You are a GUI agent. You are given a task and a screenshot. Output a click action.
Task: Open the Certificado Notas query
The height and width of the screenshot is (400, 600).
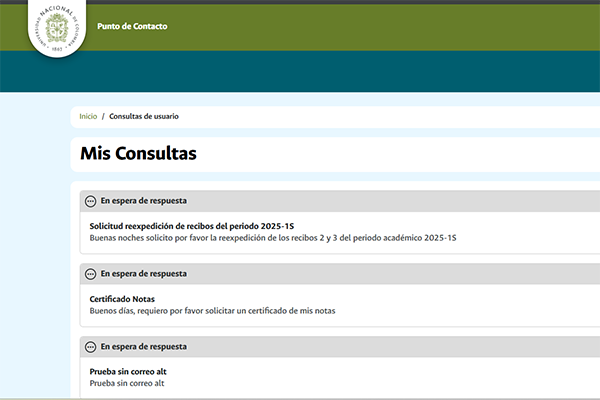(x=122, y=299)
